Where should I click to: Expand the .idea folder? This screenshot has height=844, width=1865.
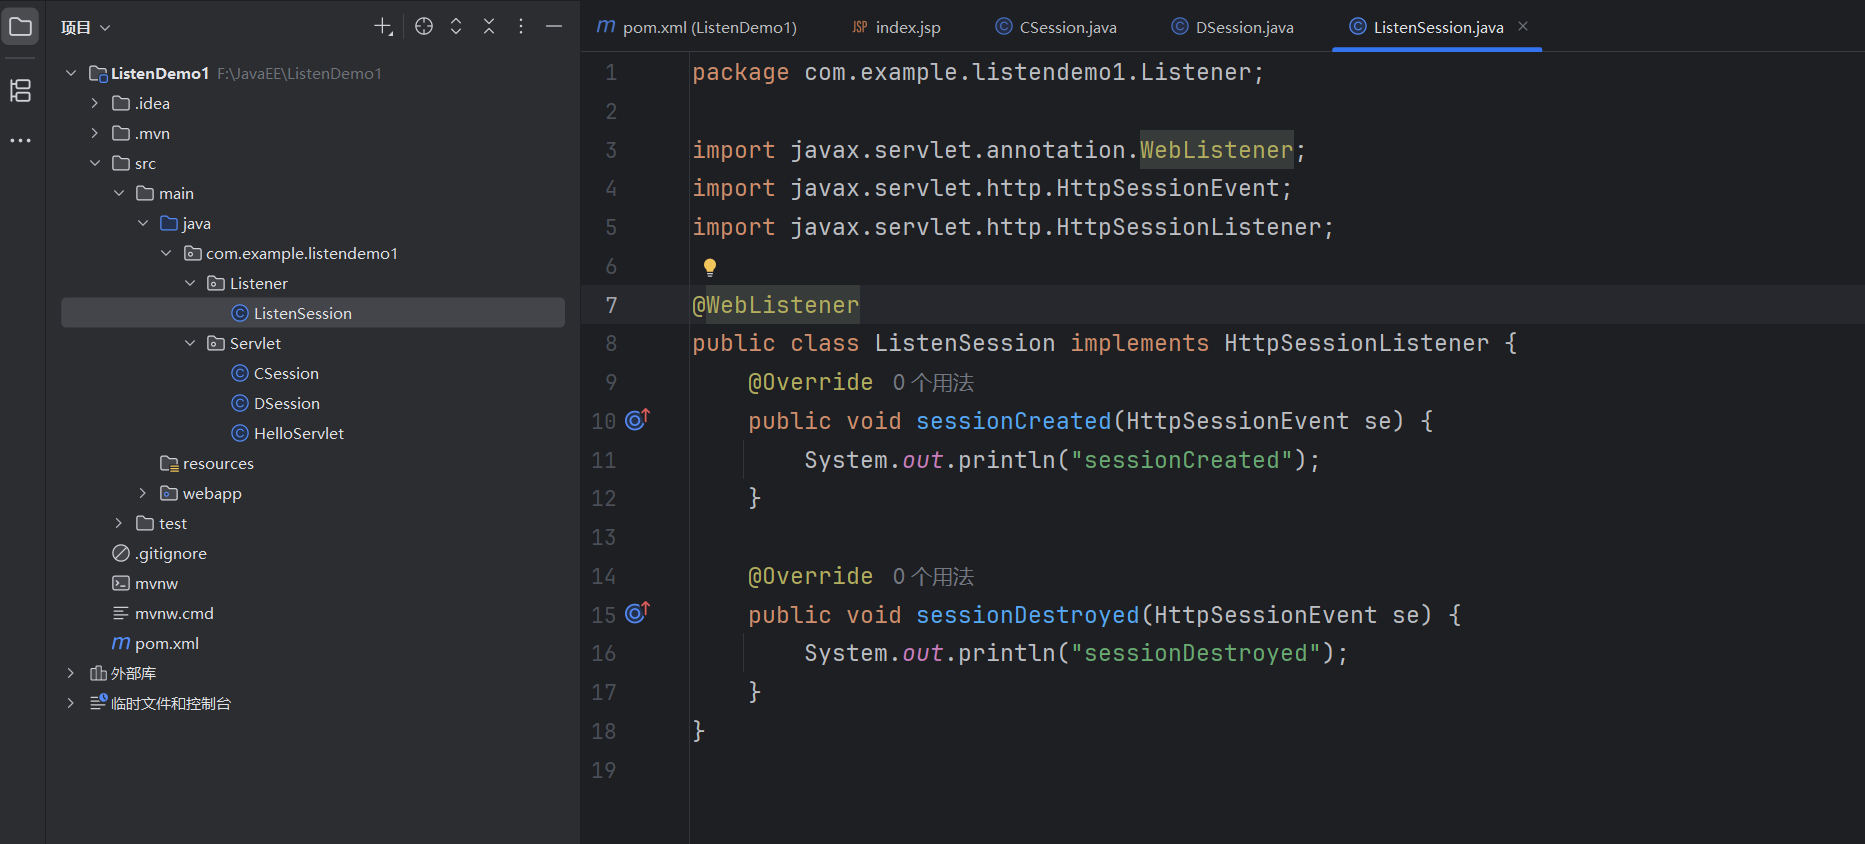tap(95, 103)
